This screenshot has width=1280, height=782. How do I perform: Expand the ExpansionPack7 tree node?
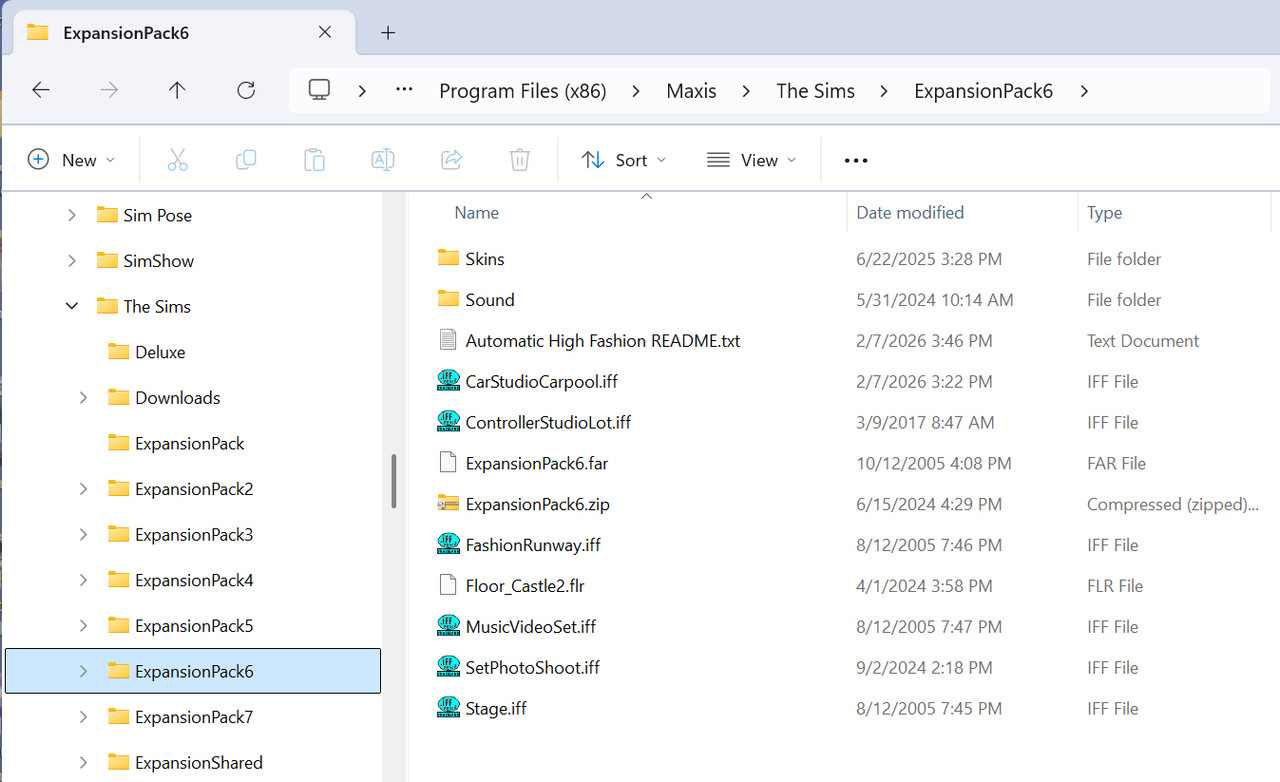coord(83,717)
